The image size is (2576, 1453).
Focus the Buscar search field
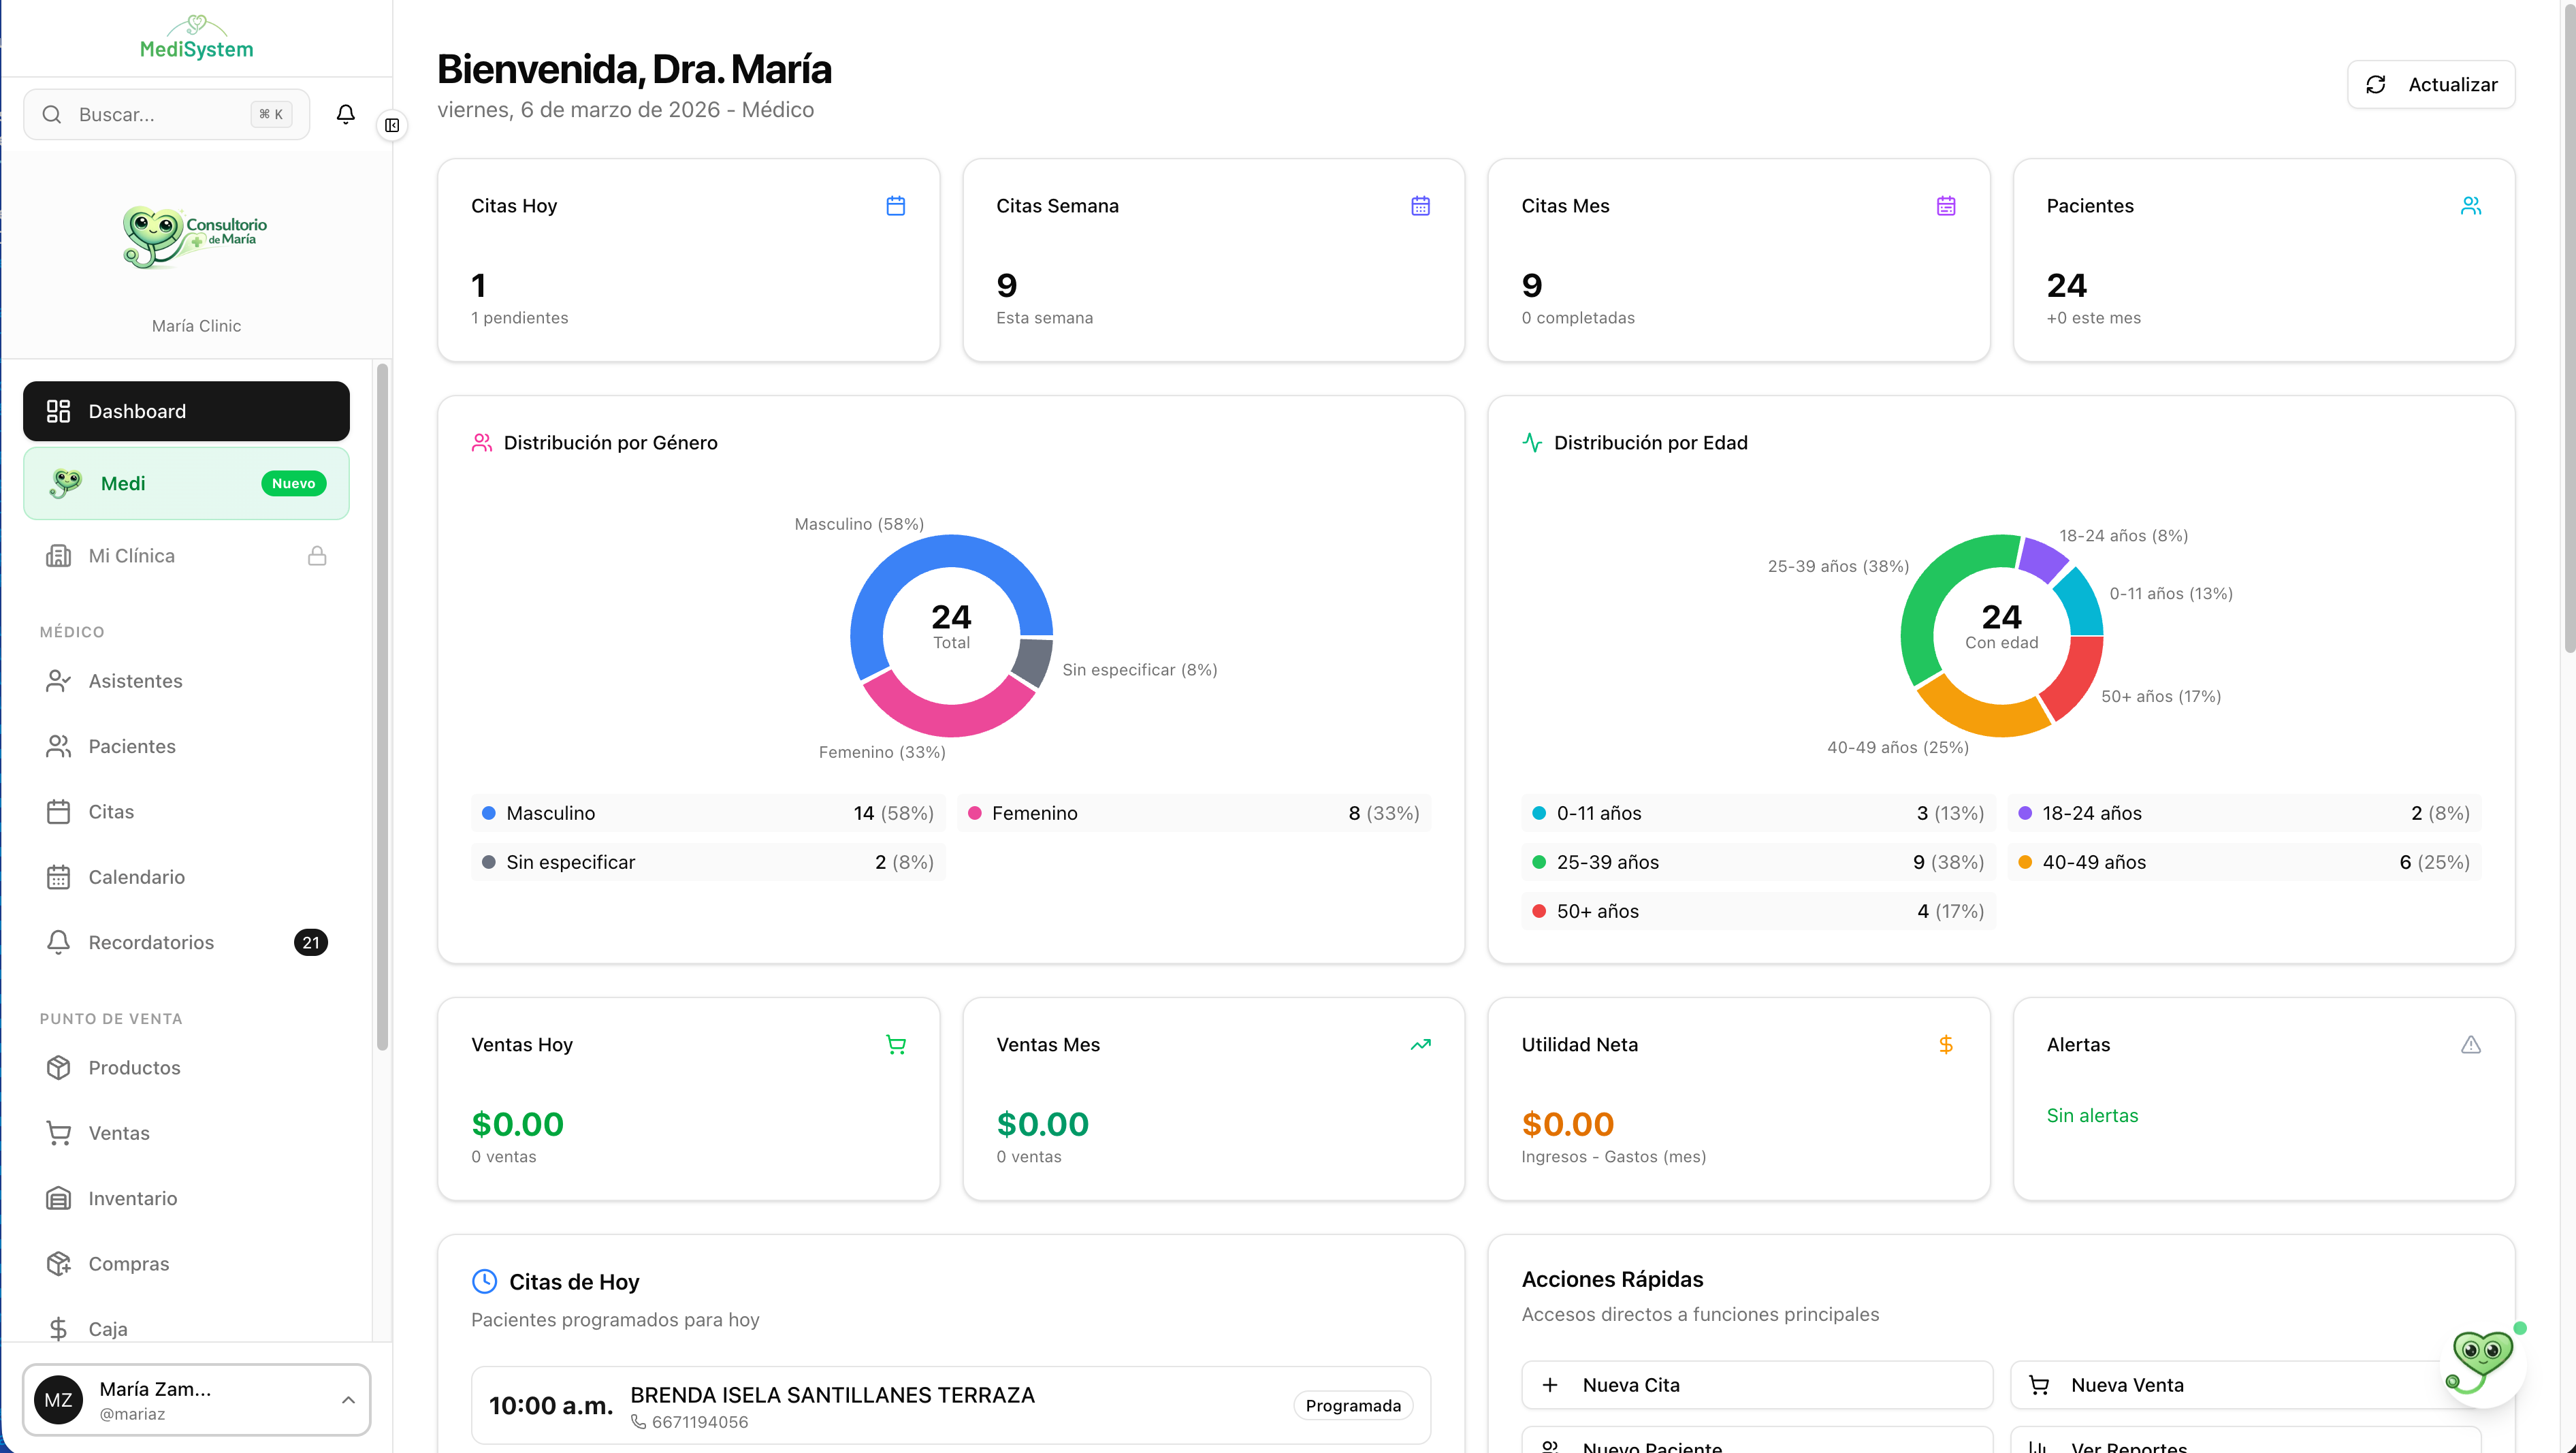point(166,114)
